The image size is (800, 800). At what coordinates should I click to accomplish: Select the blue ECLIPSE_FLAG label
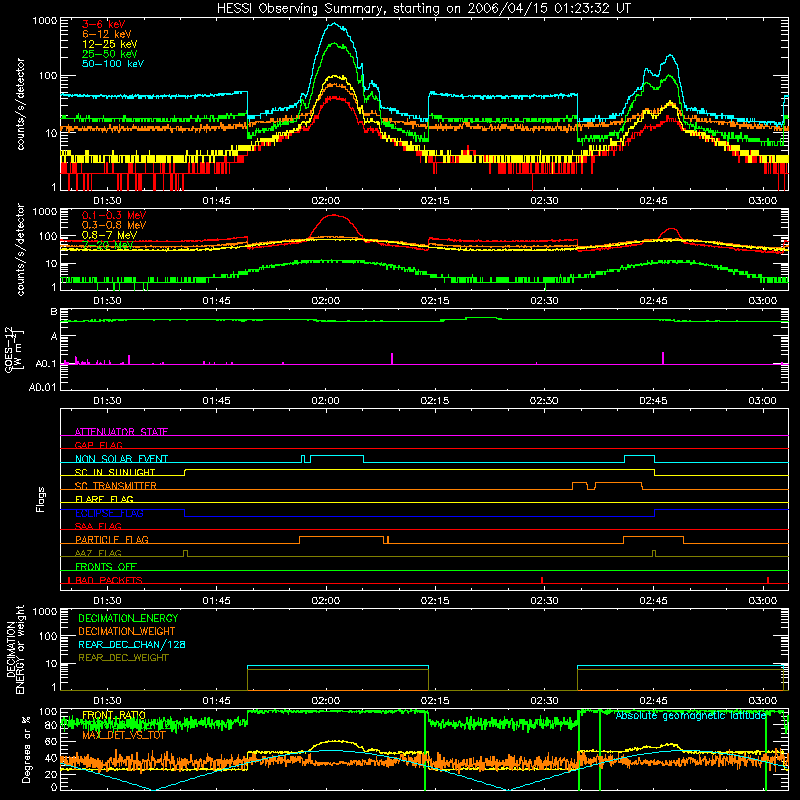[109, 513]
